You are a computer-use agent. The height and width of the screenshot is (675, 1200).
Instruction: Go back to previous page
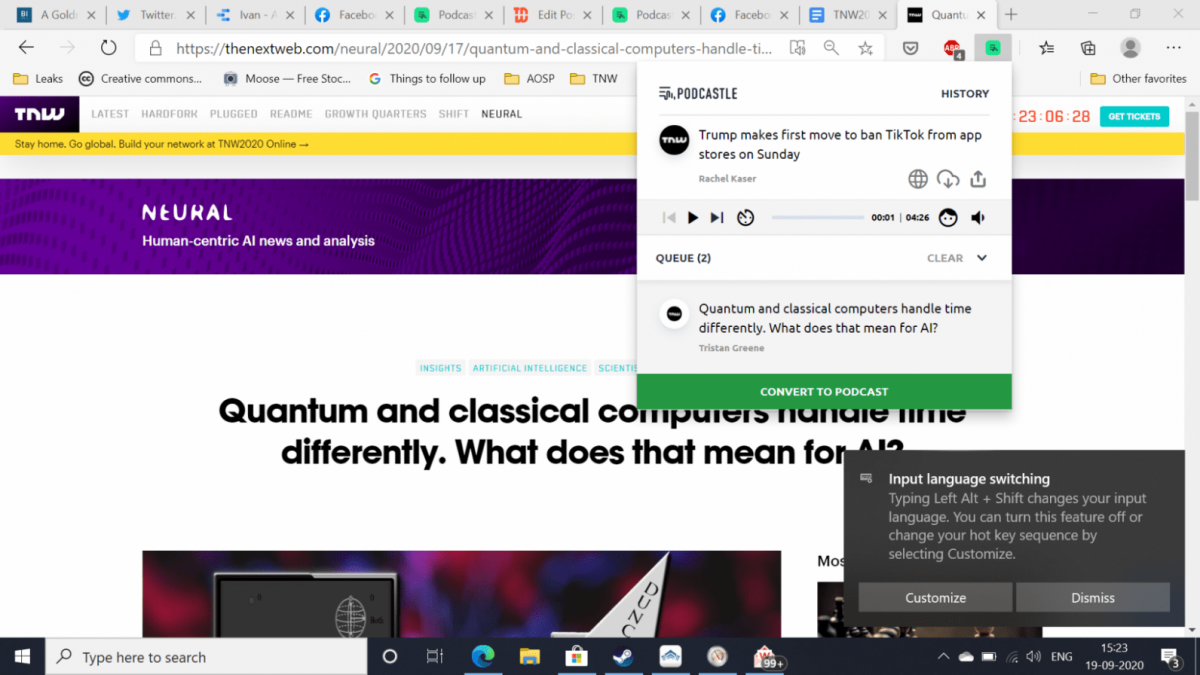[x=26, y=48]
